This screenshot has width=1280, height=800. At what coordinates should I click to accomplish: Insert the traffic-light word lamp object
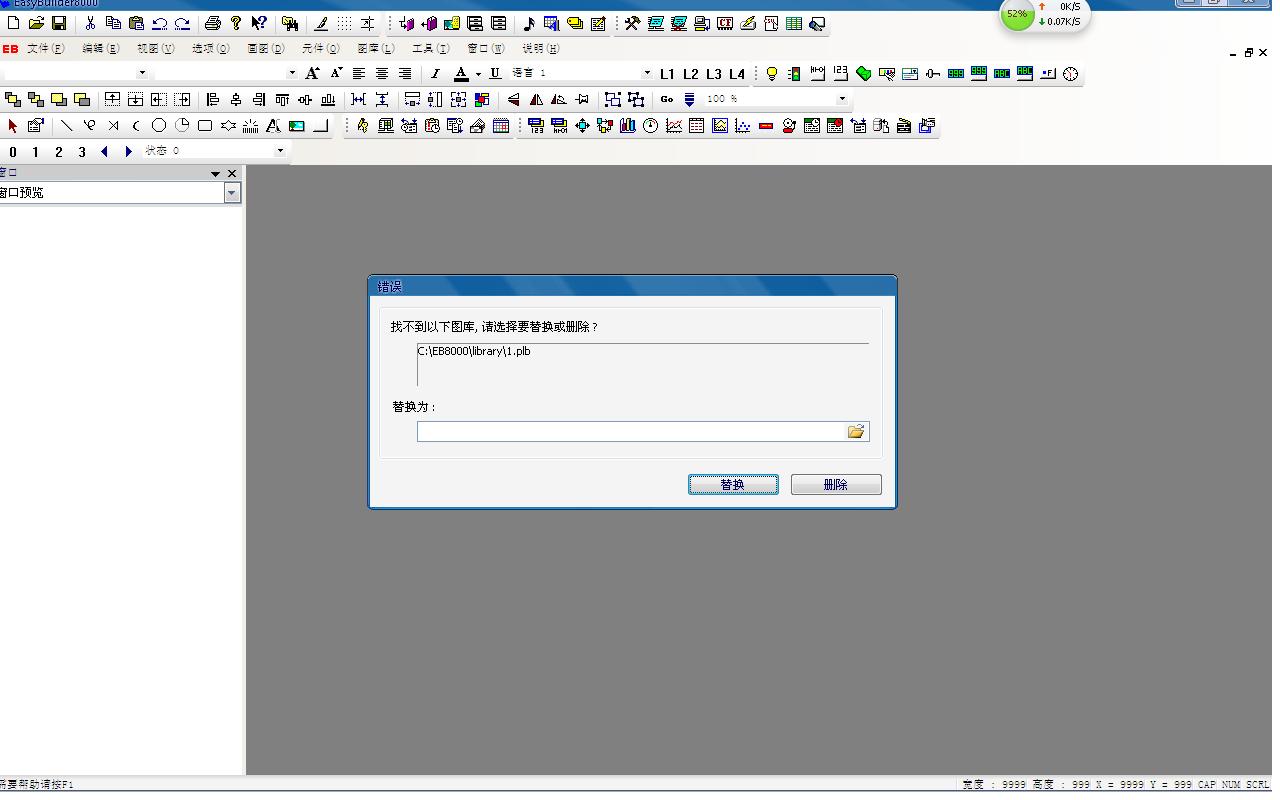(794, 73)
